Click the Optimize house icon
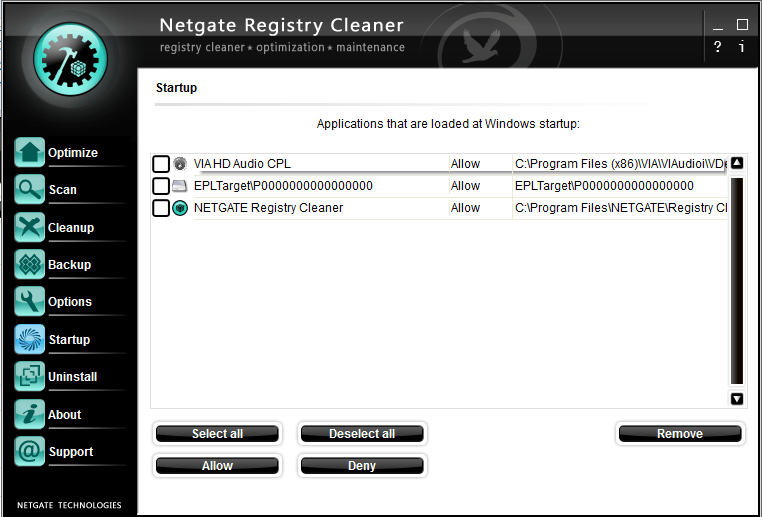762x517 pixels. tap(29, 152)
